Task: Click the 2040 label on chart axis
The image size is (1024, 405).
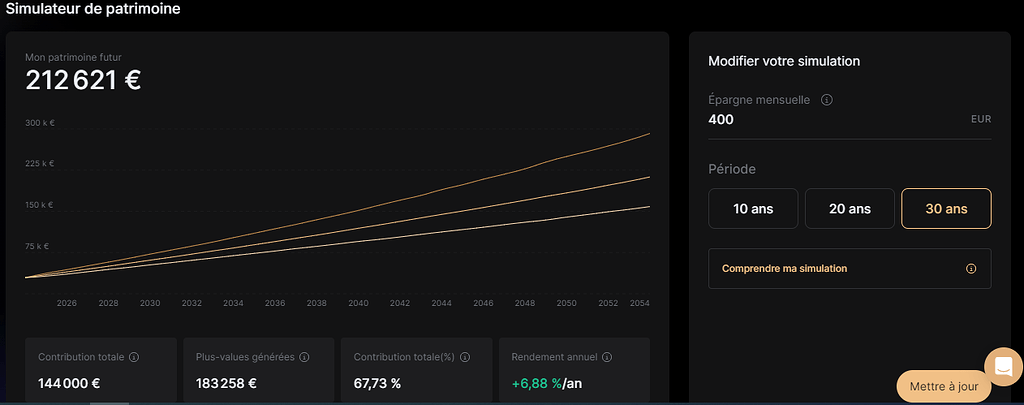Action: 358,303
